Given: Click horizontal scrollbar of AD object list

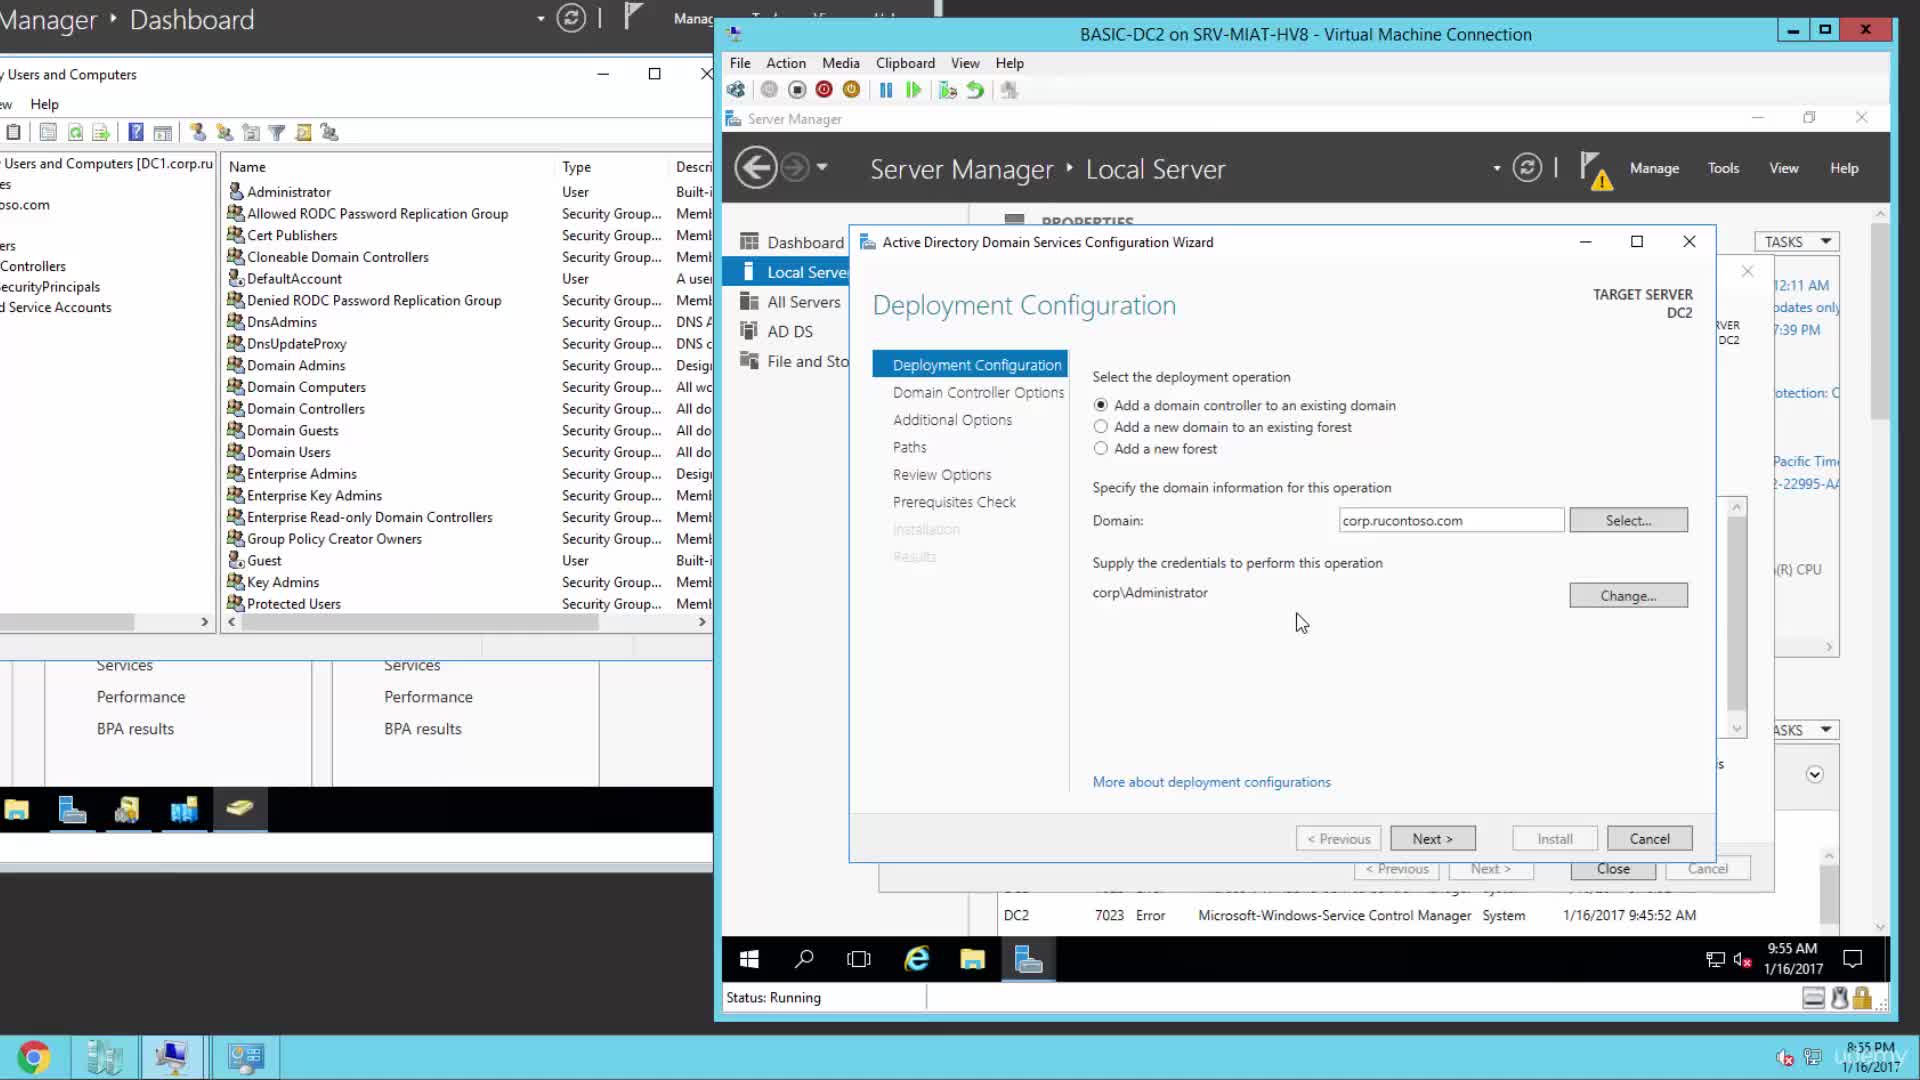Looking at the screenshot, I should pos(420,622).
